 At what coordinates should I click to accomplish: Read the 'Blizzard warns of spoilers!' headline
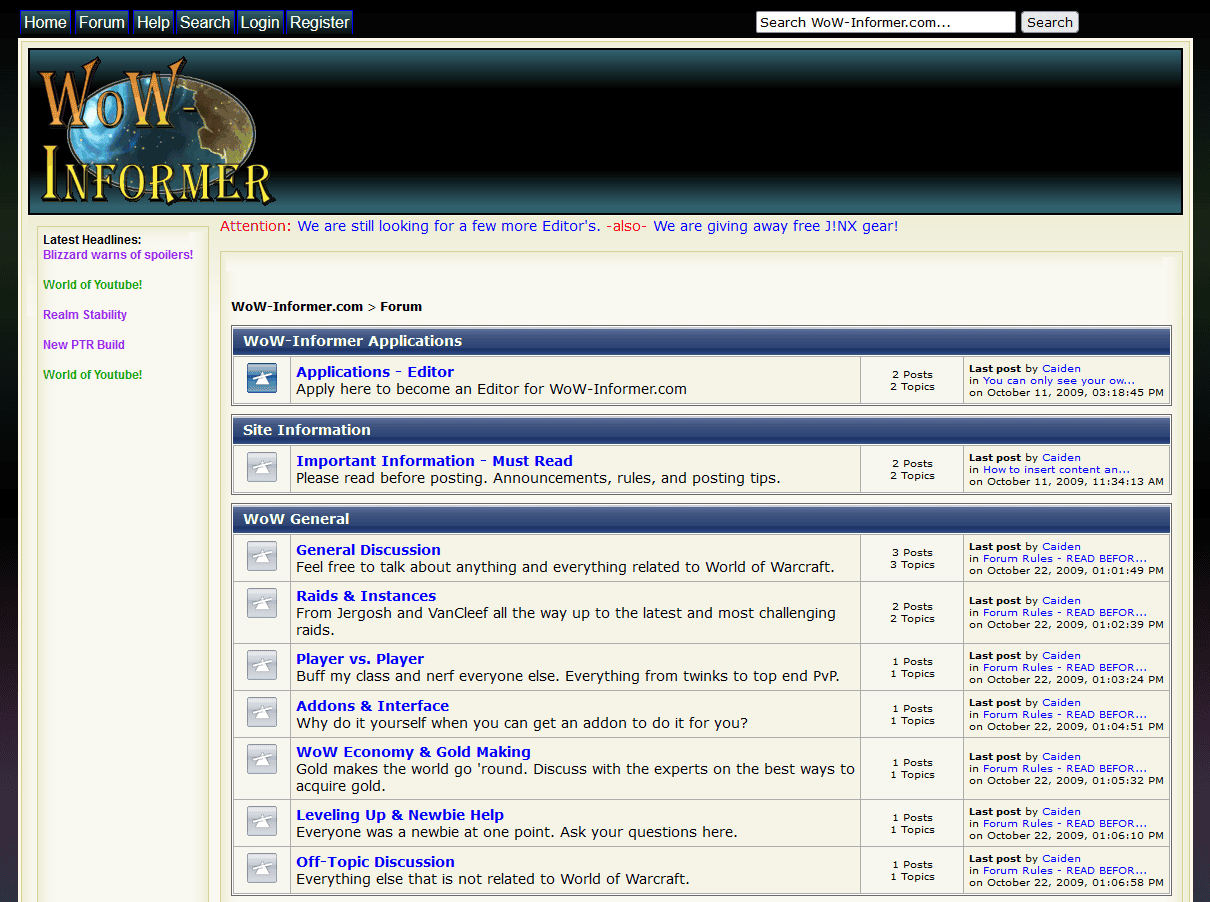pyautogui.click(x=118, y=255)
